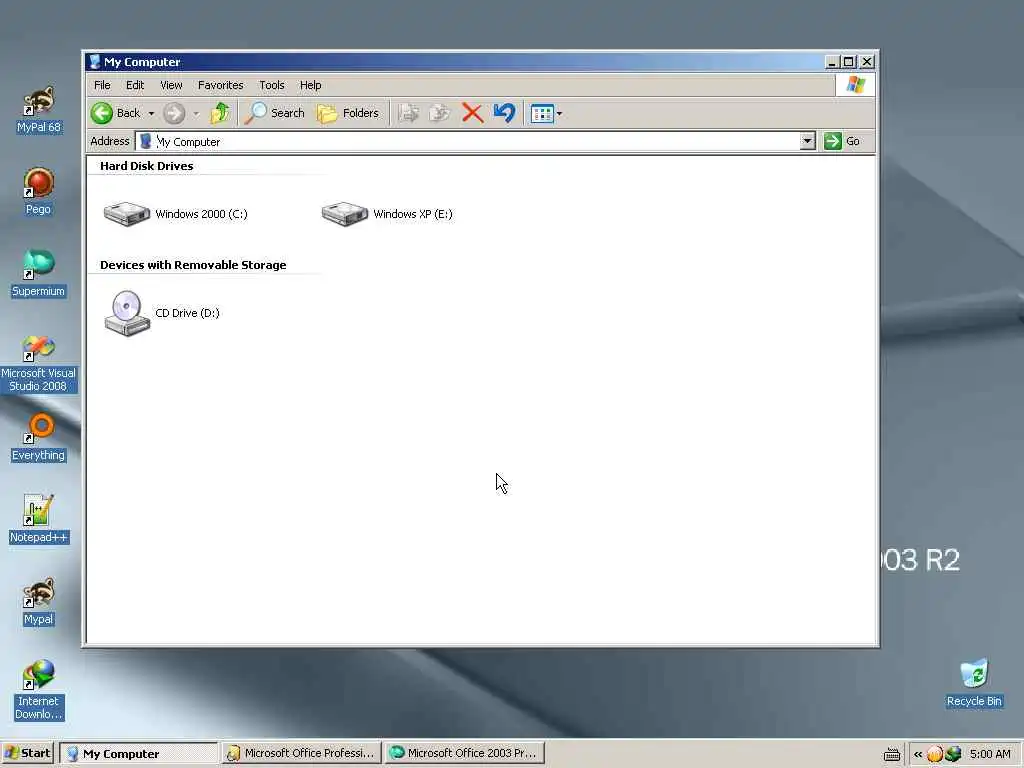1024x768 pixels.
Task: Select the Everything desktop shortcut
Action: pyautogui.click(x=39, y=438)
